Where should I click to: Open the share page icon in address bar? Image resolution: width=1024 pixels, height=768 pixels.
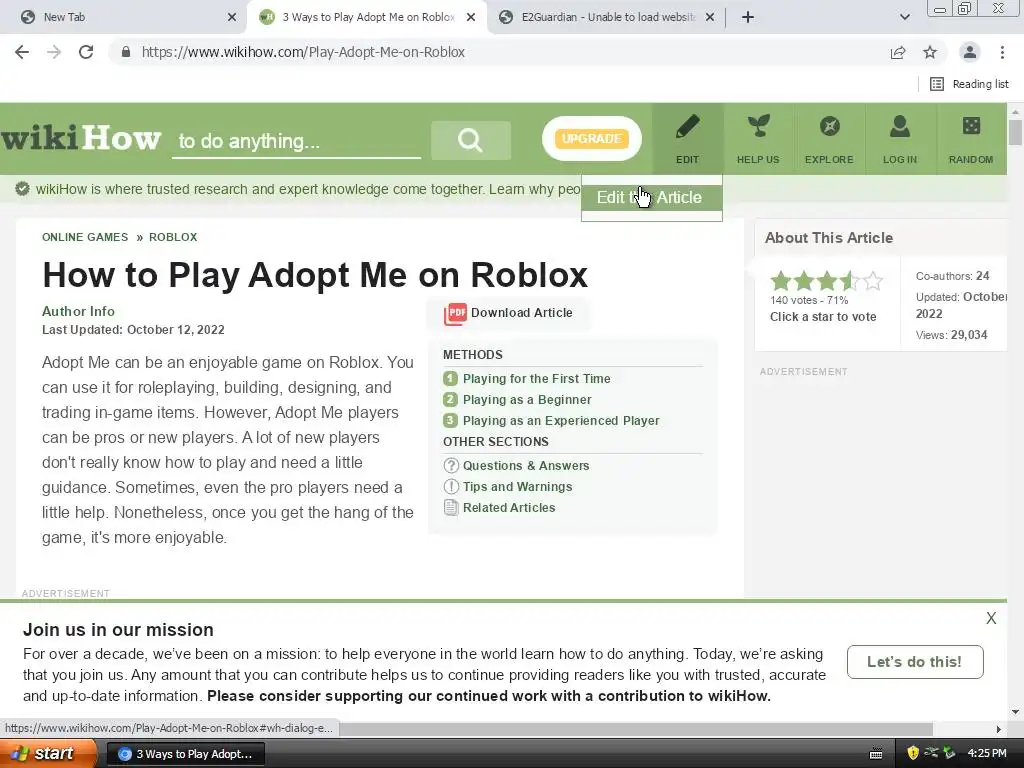tap(898, 52)
